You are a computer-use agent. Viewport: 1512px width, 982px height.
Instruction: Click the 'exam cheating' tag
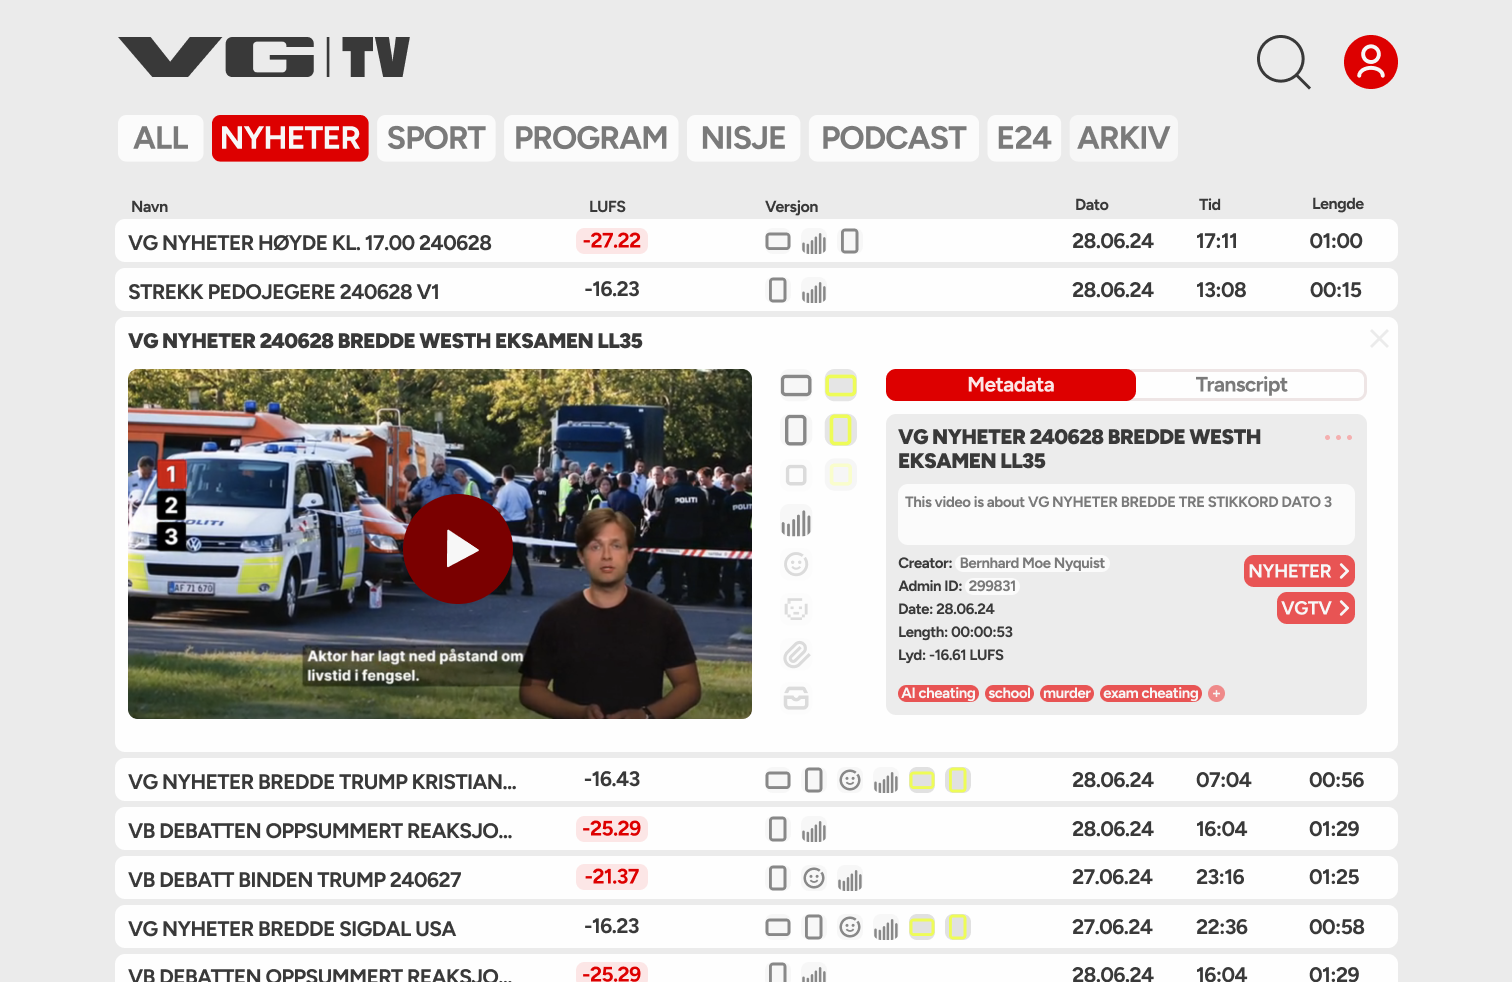(1151, 693)
